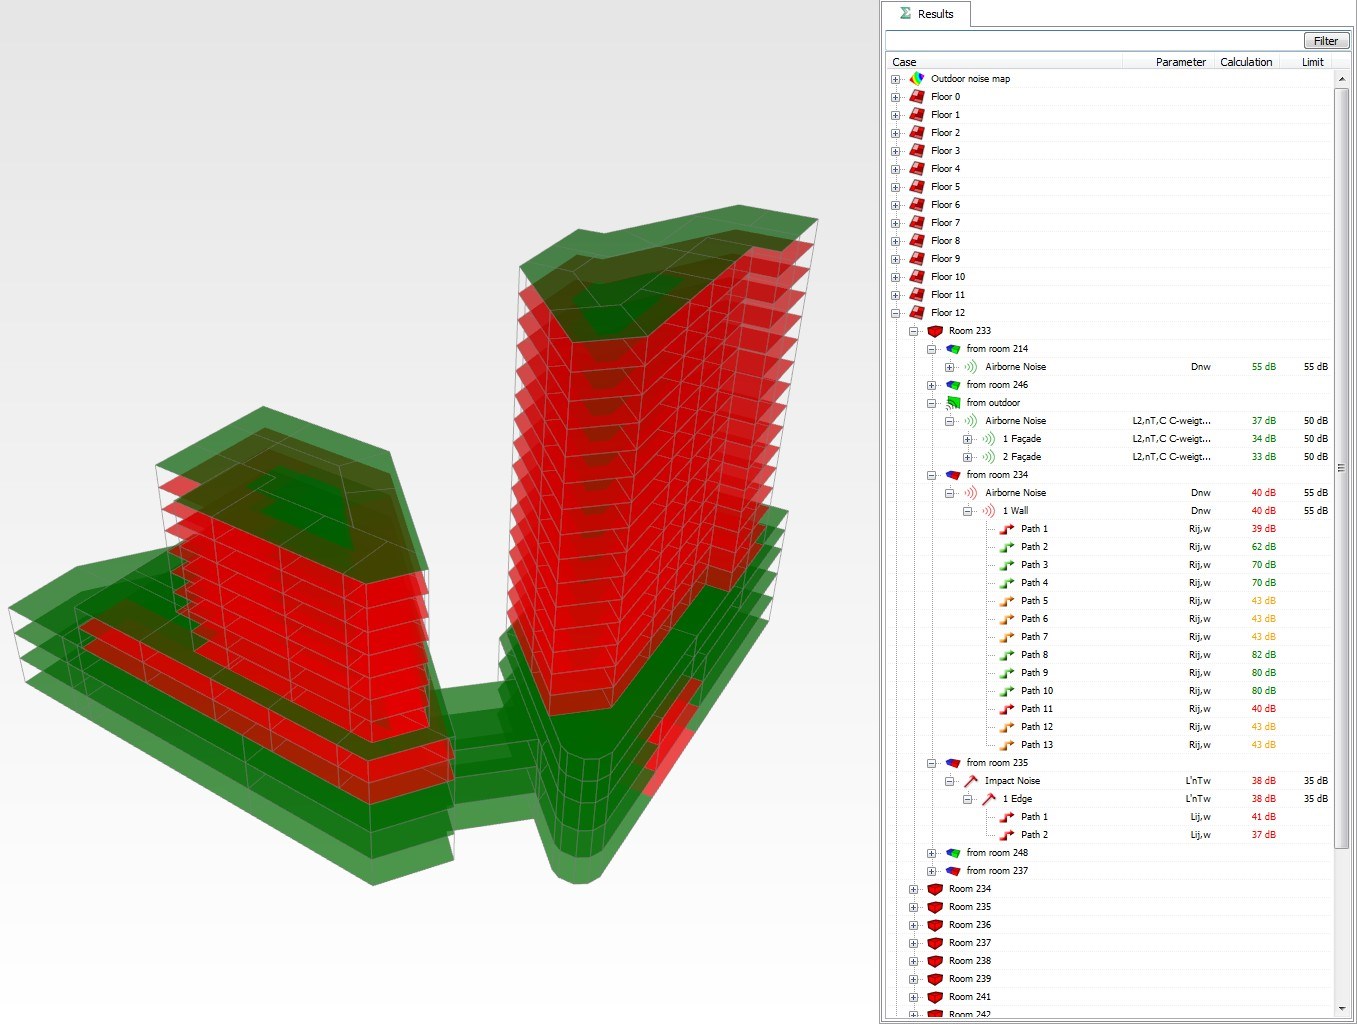Image resolution: width=1357 pixels, height=1025 pixels.
Task: Click the Room 233 red room icon
Action: (x=935, y=331)
